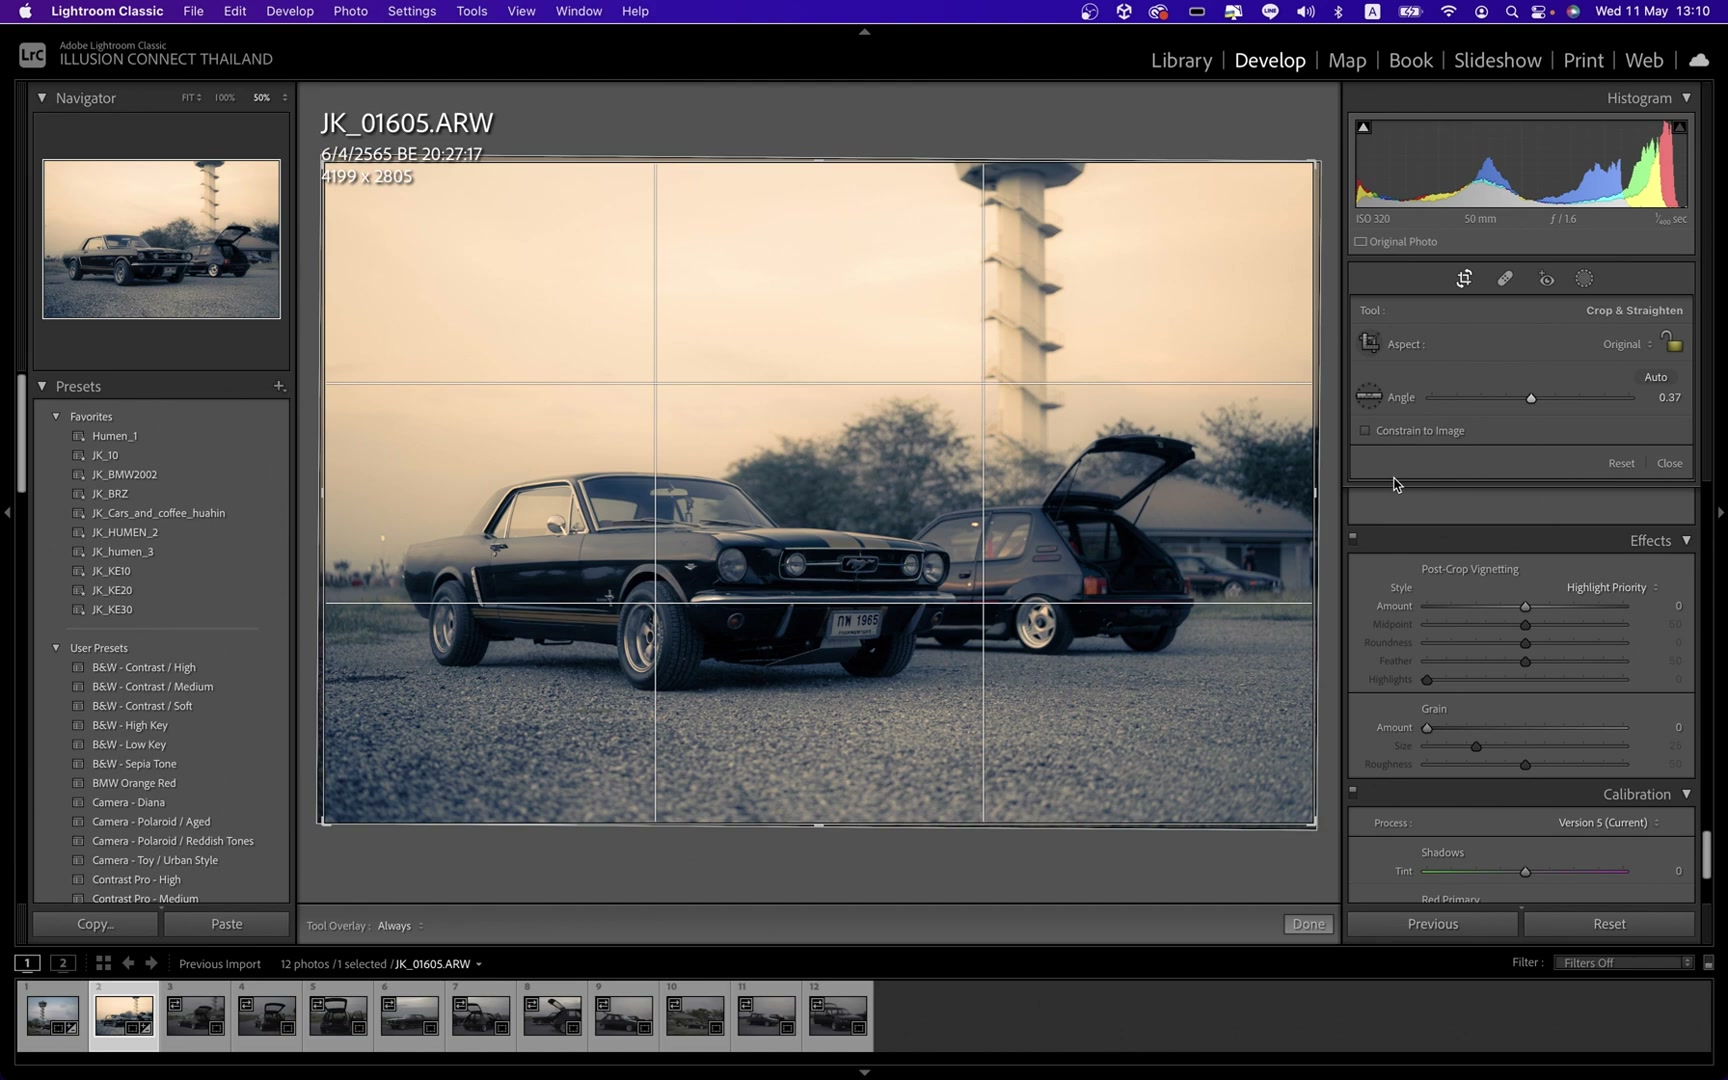Image resolution: width=1728 pixels, height=1080 pixels.
Task: Click Auto angle button
Action: point(1655,377)
